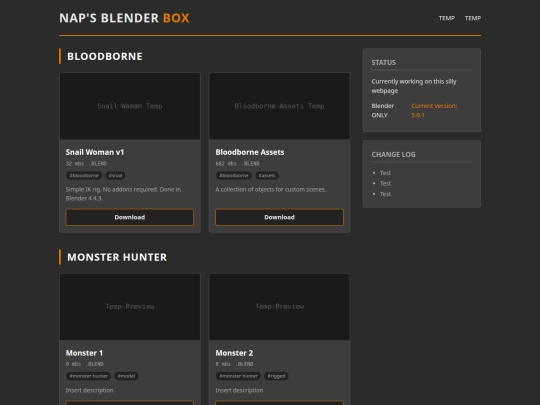Open the Snail Woman Temp preview thumbnail
This screenshot has width=540, height=405.
click(130, 106)
